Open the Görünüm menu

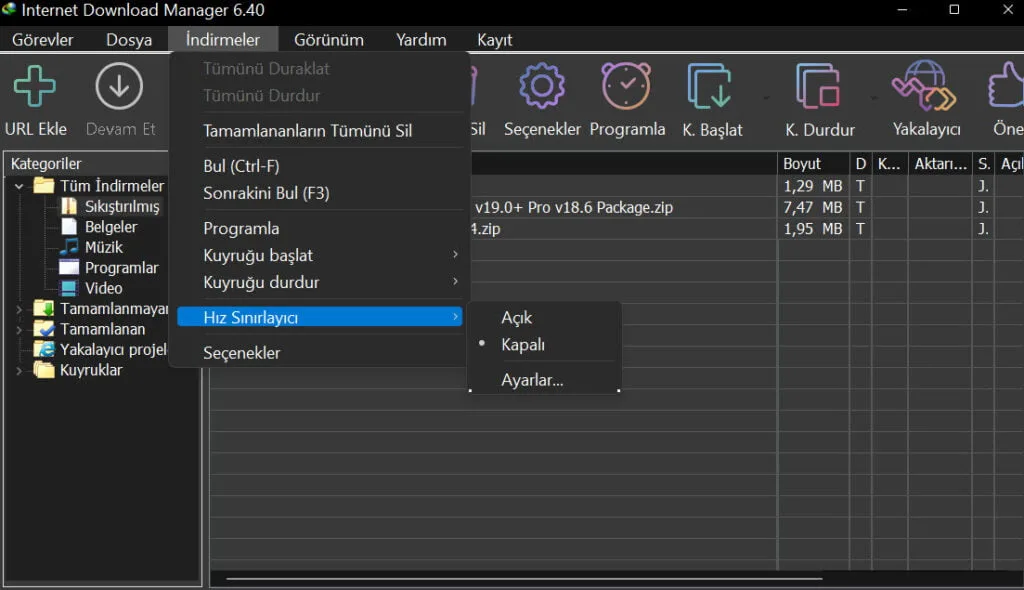[328, 40]
